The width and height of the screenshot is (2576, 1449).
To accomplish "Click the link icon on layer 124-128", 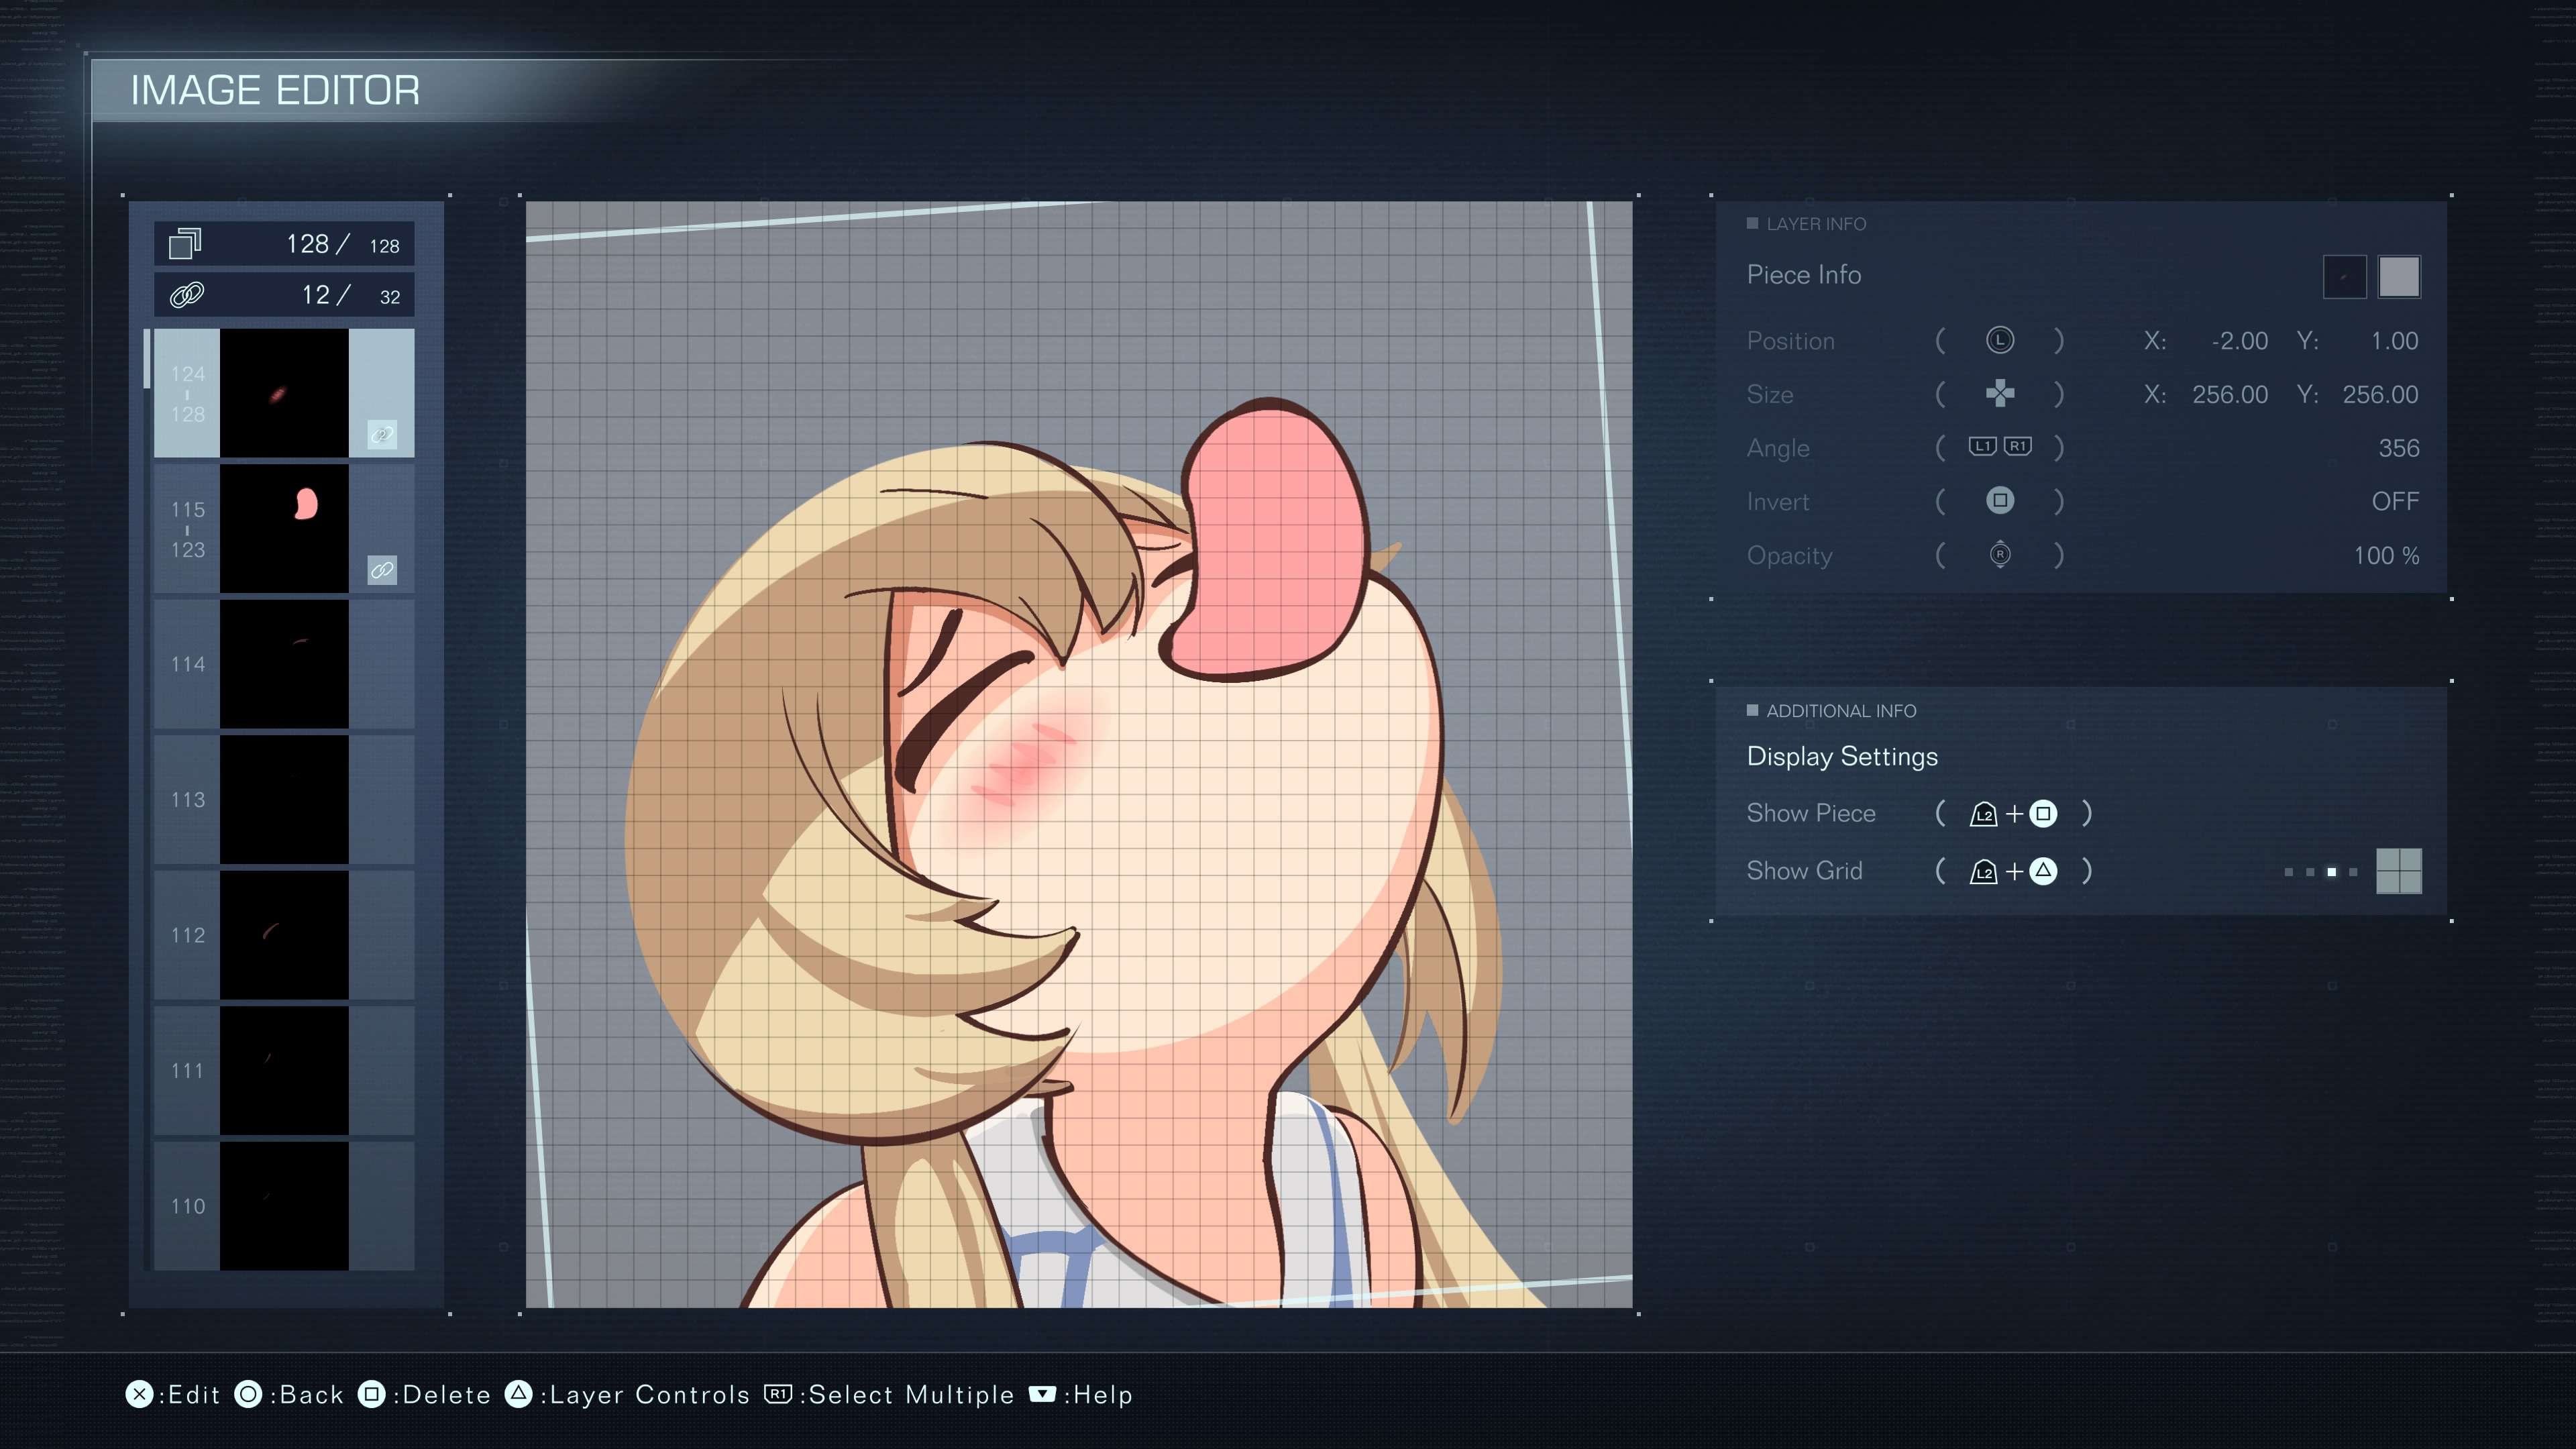I will pyautogui.click(x=382, y=434).
